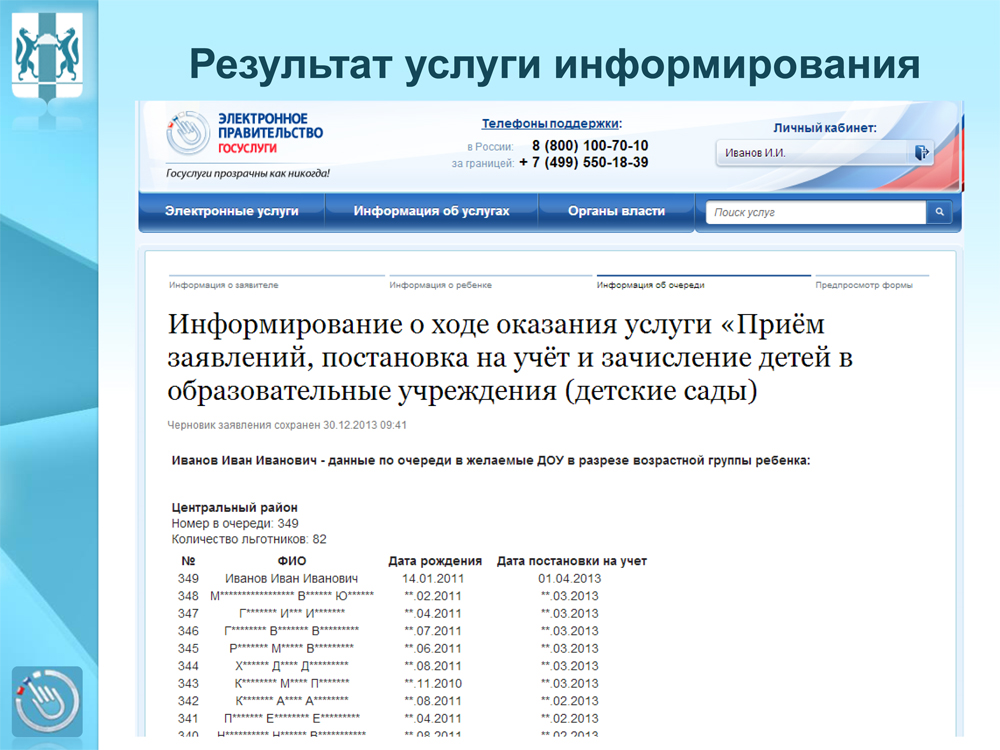Click the Gosuslugi hand logo in the header
This screenshot has width=1000, height=750.
188,133
